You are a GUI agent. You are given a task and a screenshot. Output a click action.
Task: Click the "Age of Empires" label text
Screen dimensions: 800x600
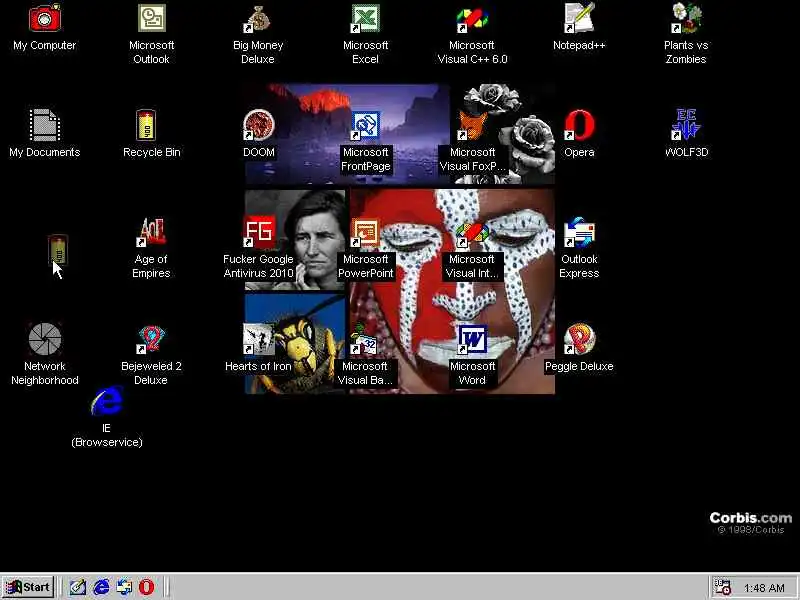[x=152, y=266]
